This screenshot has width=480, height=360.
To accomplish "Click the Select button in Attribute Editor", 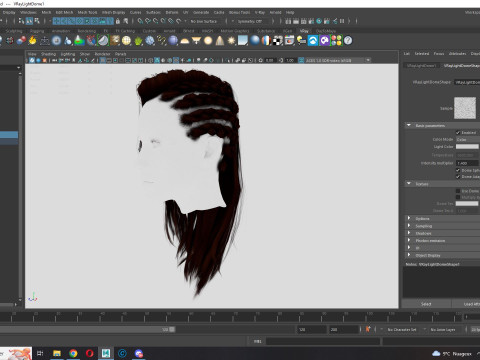I will point(426,304).
